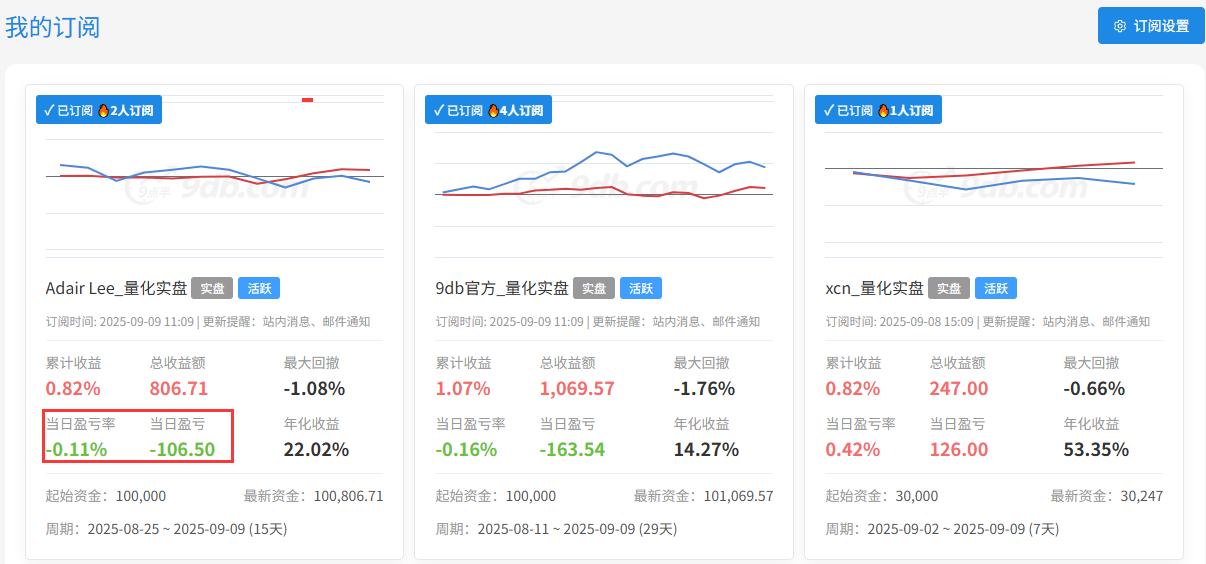Click Adair Lee 当日盈亏 value -106.50
Screen dimensions: 1206x564
tap(182, 449)
